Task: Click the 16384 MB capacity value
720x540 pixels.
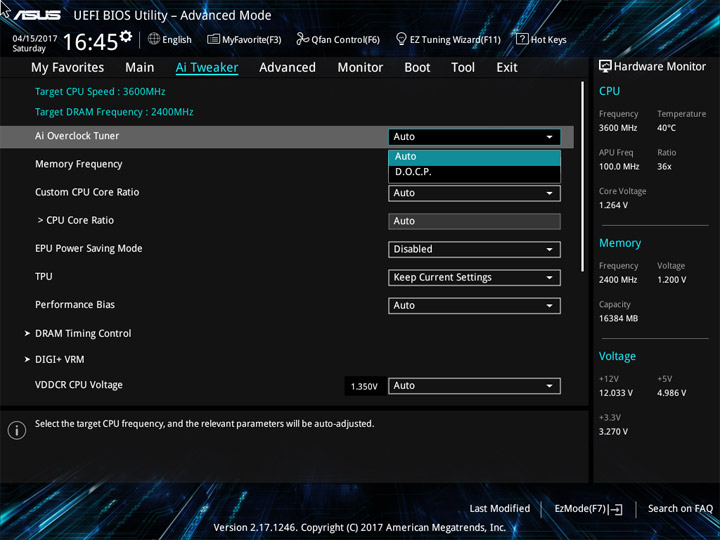Action: coord(618,318)
